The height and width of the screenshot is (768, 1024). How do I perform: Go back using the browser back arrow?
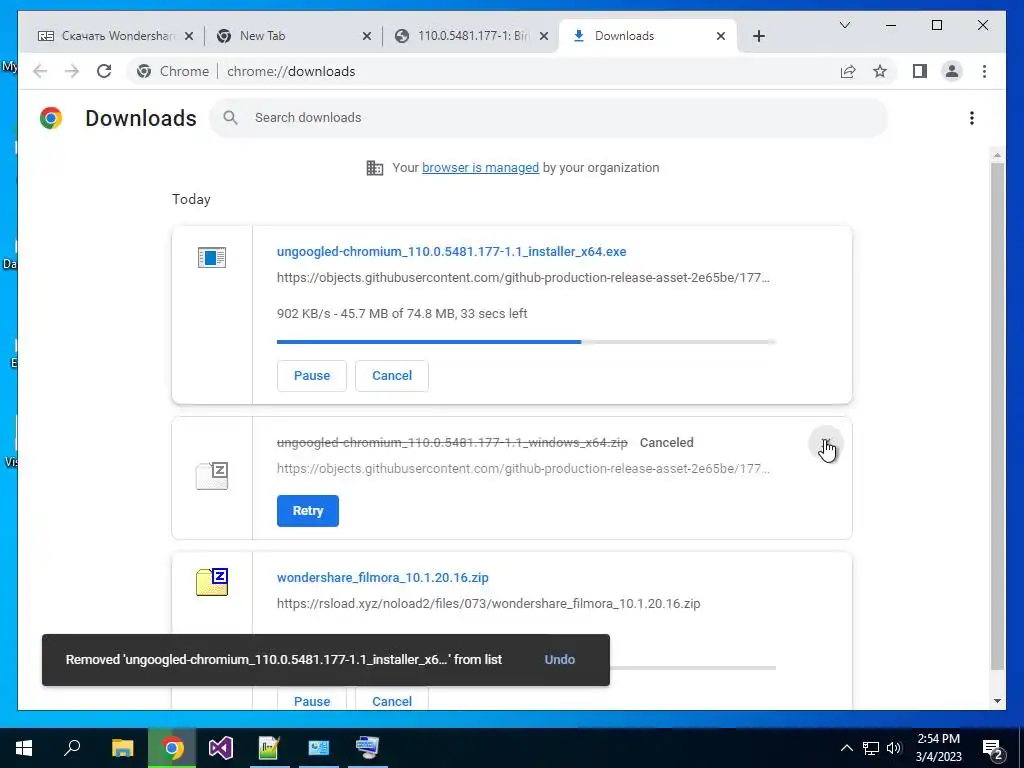click(40, 71)
